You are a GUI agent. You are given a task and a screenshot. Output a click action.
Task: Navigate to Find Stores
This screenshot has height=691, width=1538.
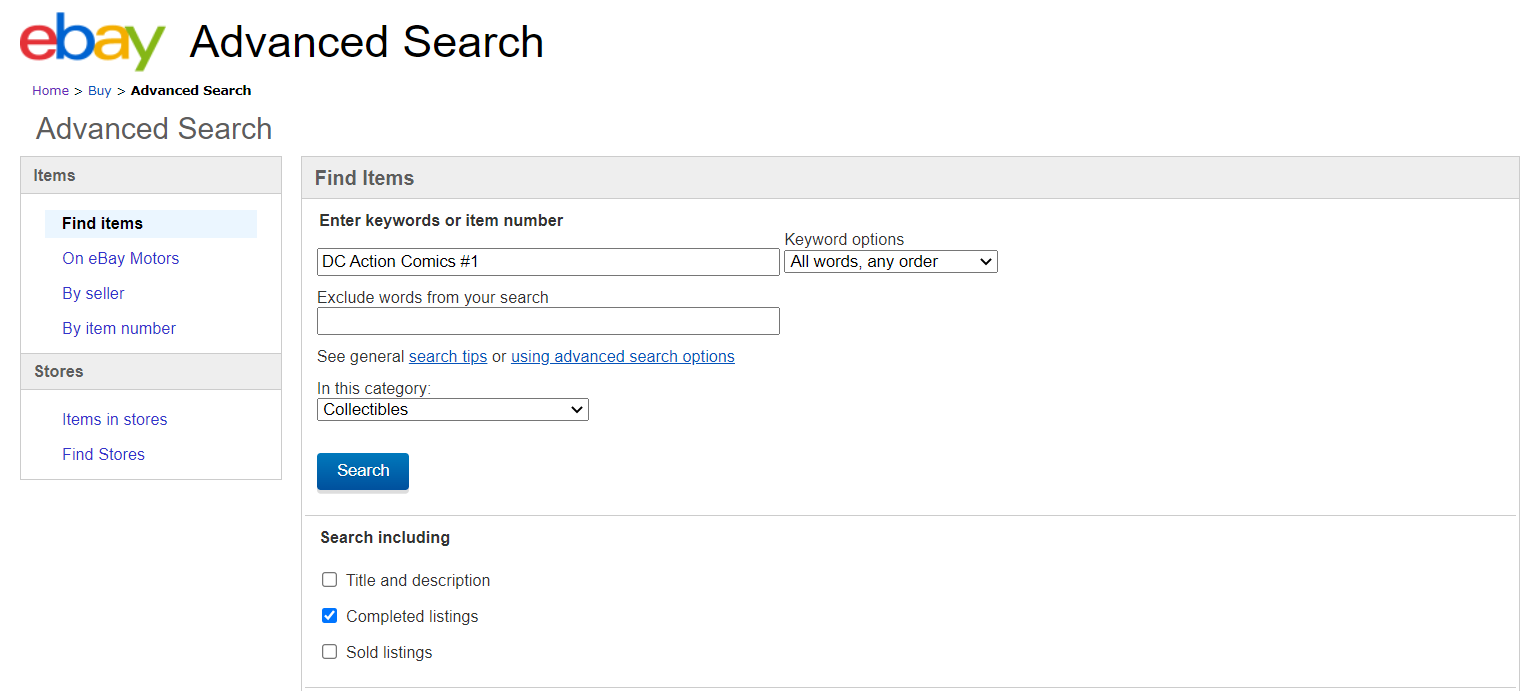[103, 455]
